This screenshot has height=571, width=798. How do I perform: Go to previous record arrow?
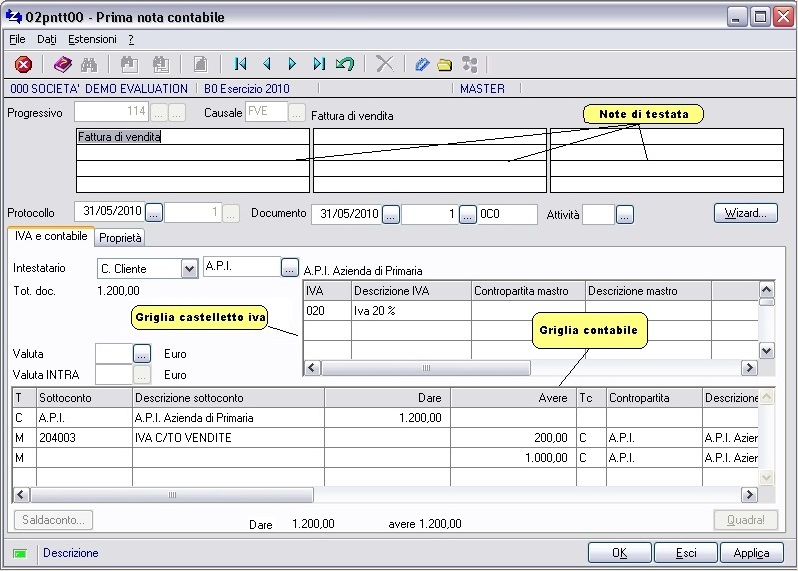(x=266, y=64)
